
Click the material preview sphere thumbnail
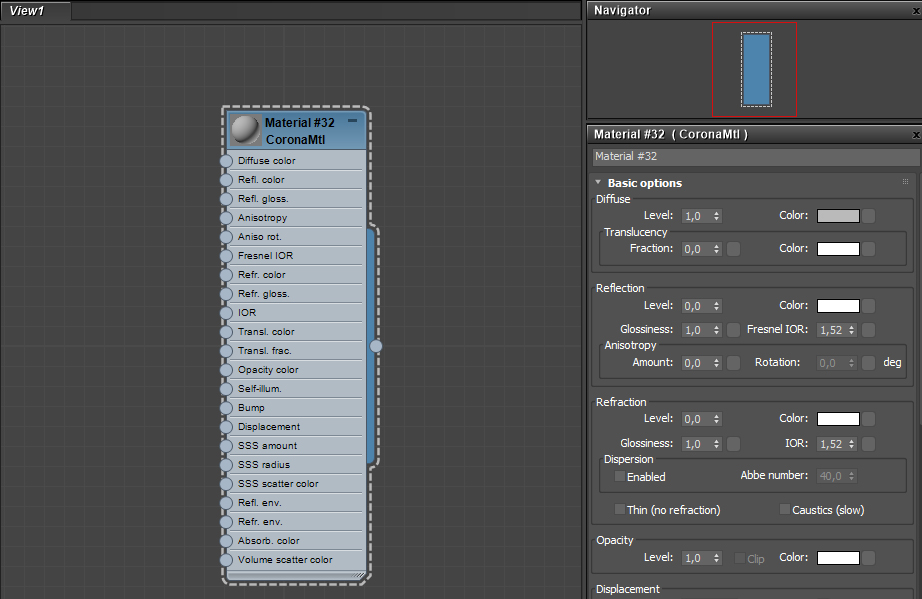coord(245,130)
